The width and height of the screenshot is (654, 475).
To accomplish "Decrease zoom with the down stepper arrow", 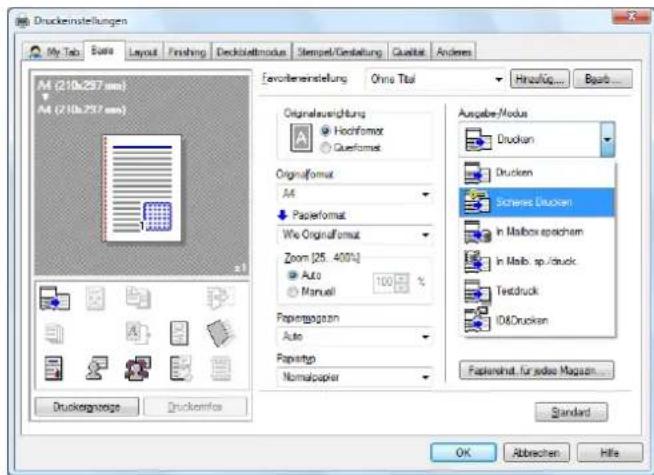I will tap(402, 287).
